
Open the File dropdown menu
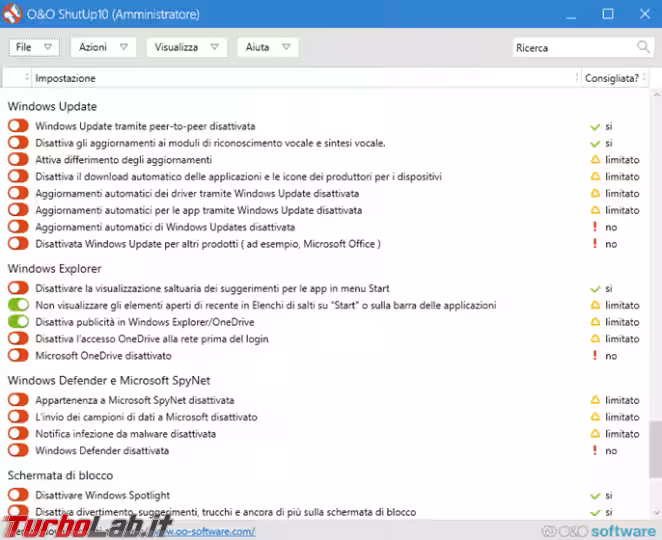coord(34,47)
